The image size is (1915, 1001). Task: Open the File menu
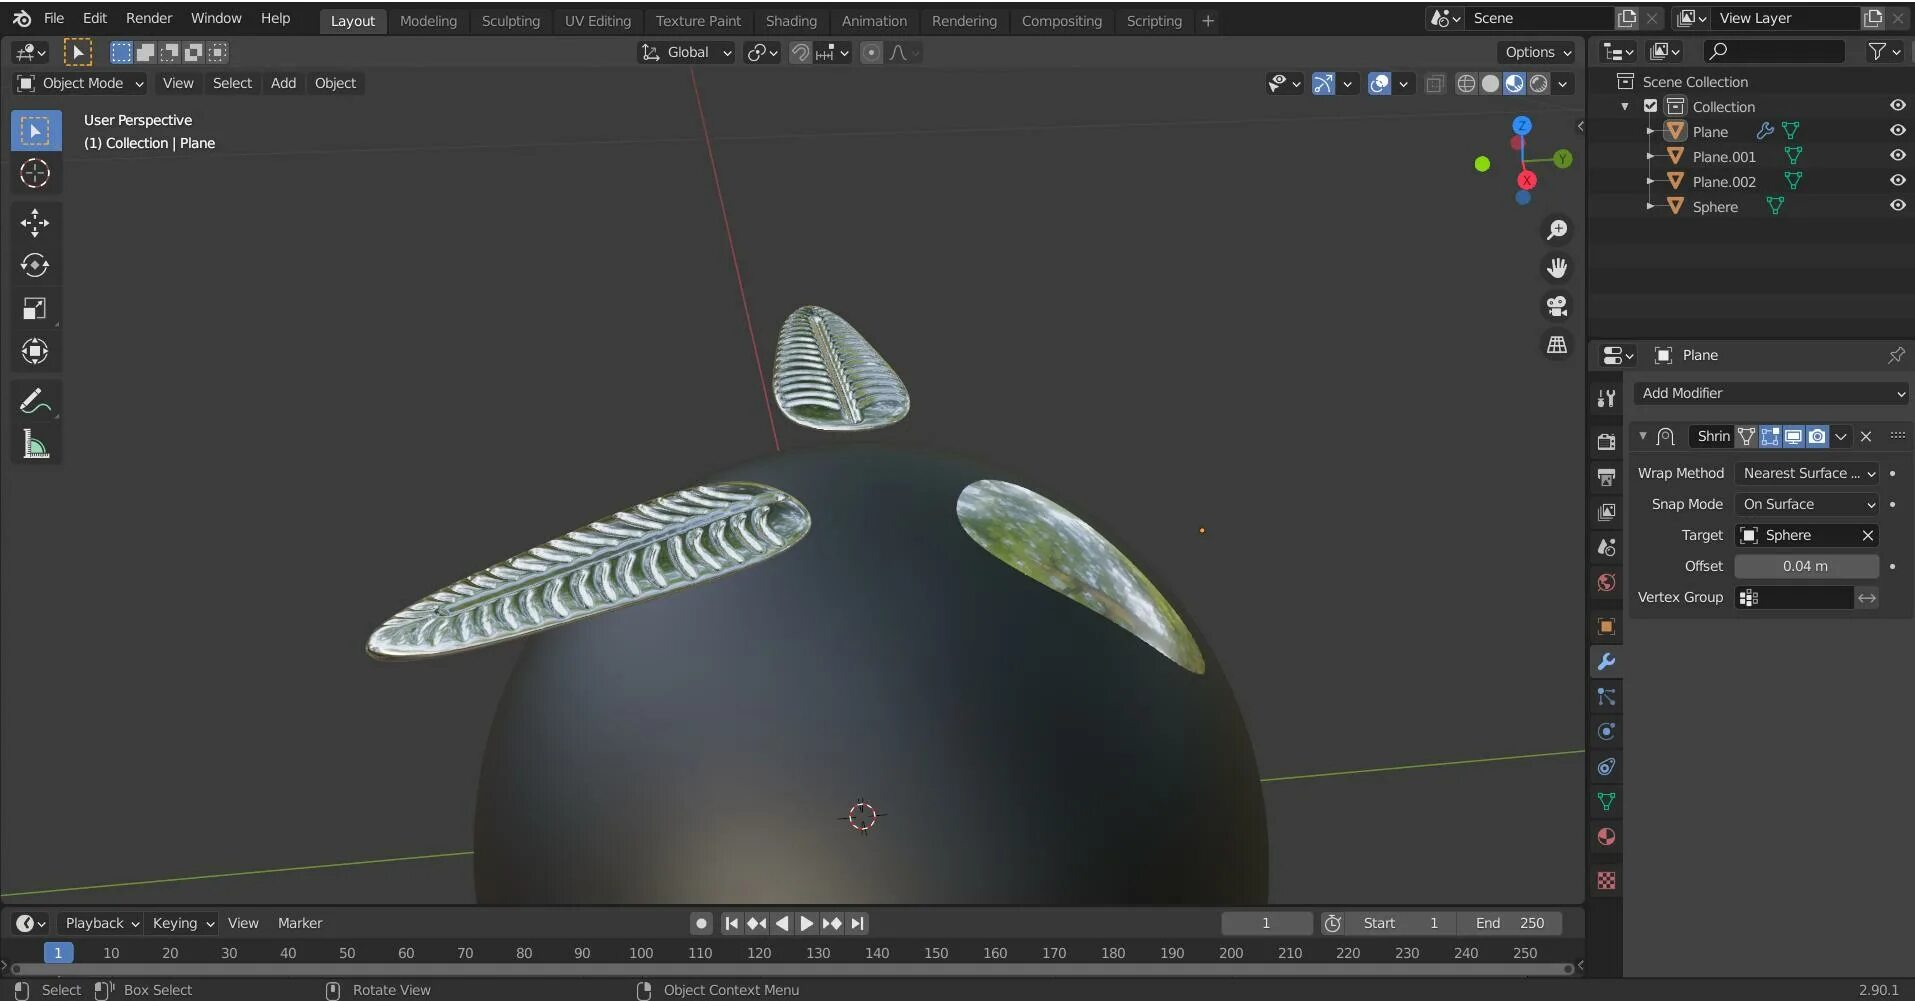[54, 18]
